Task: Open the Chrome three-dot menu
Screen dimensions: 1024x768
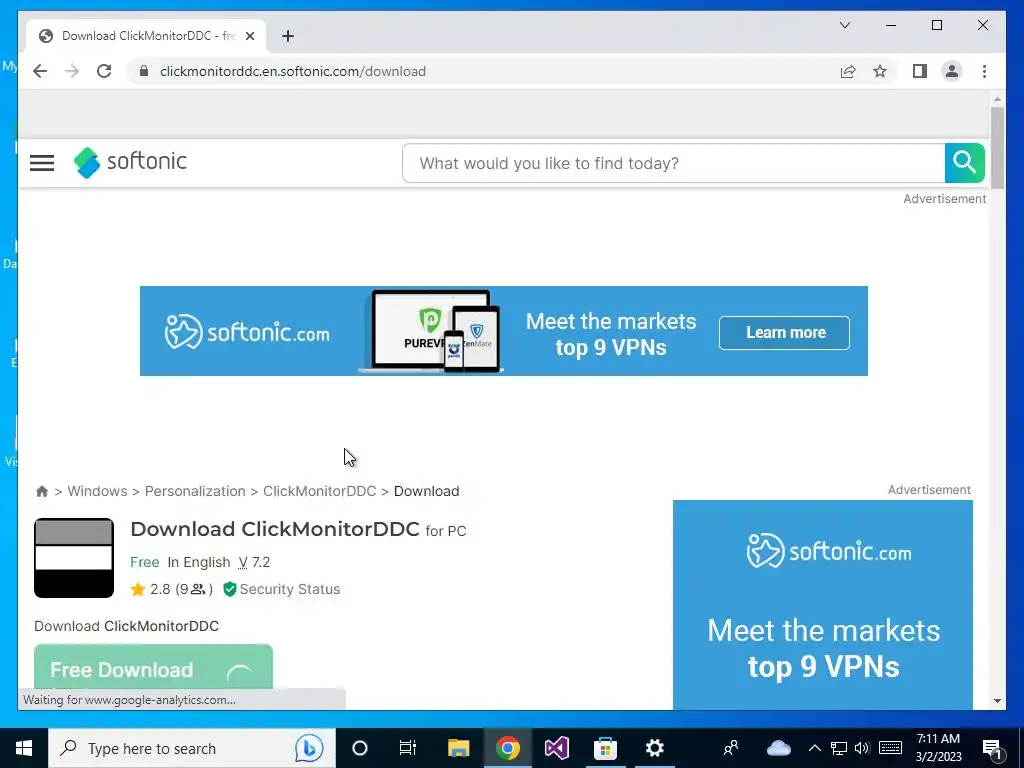Action: click(984, 71)
